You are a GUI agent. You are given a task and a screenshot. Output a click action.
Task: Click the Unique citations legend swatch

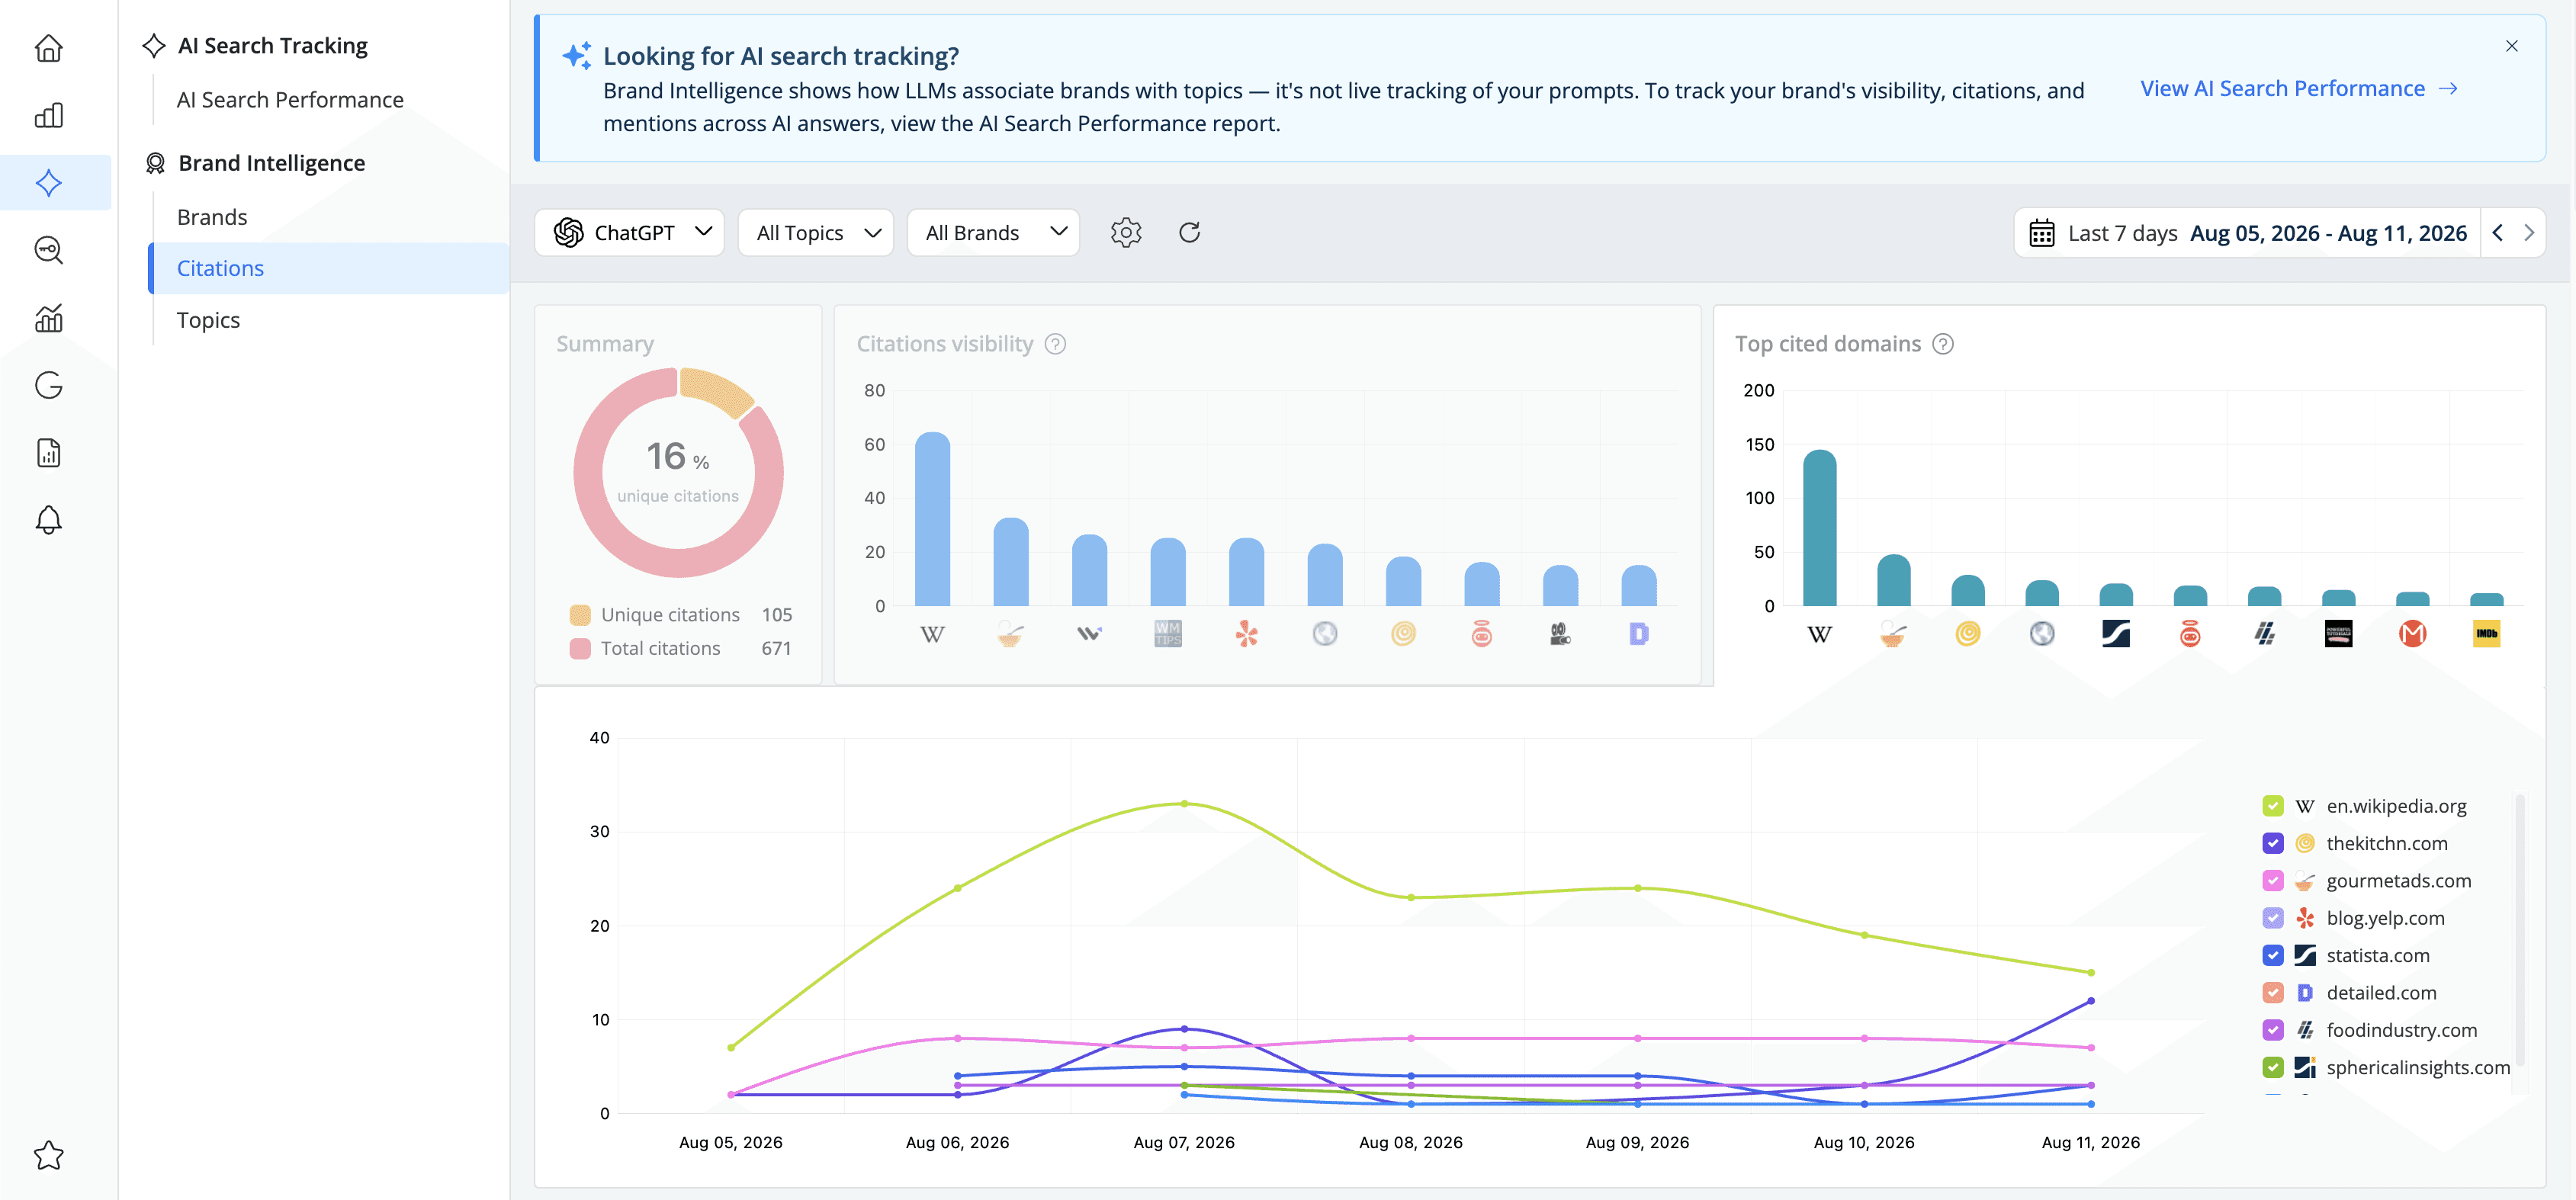pos(580,615)
